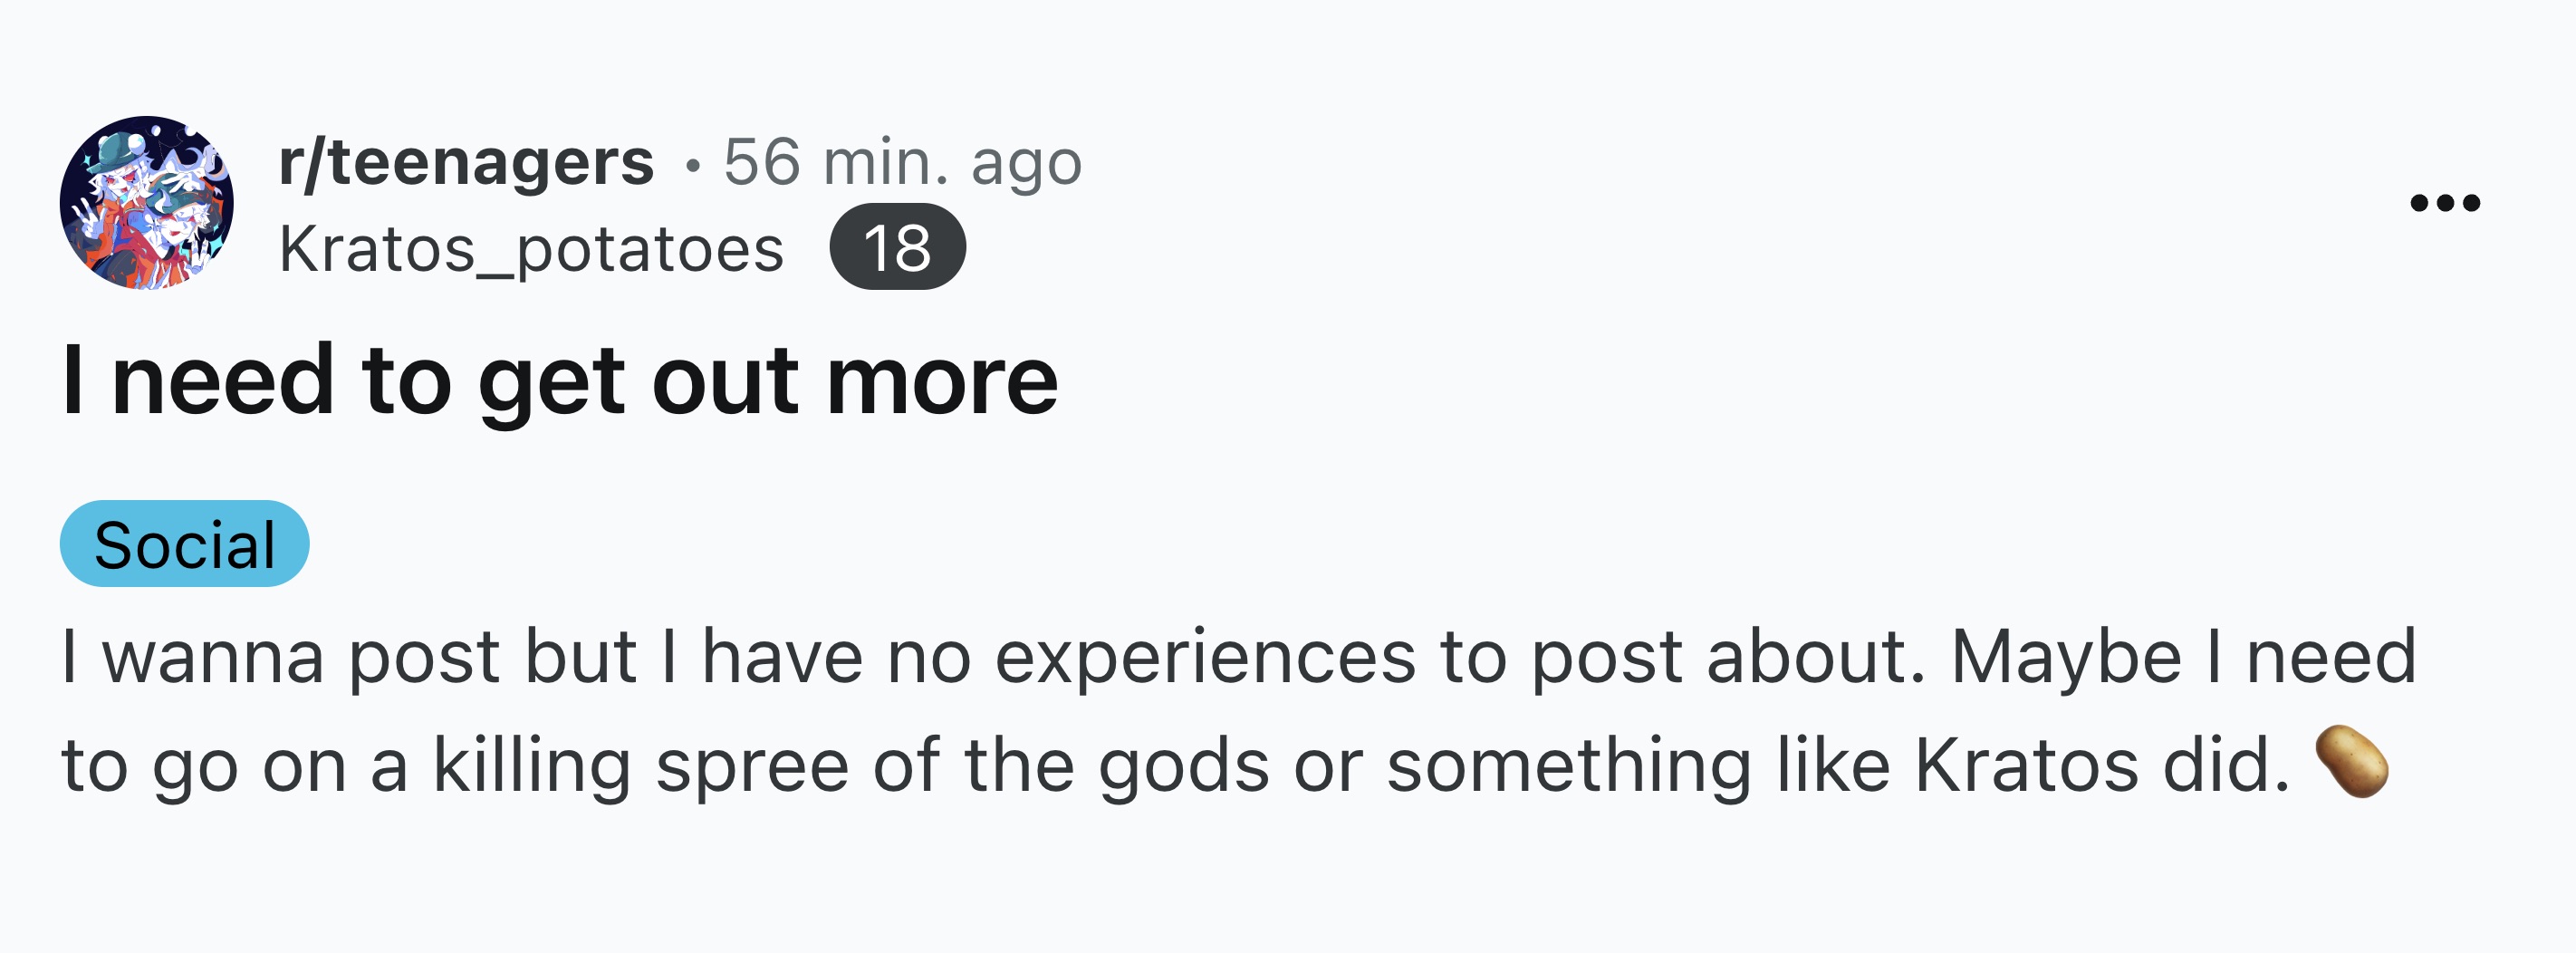The height and width of the screenshot is (953, 2576).
Task: Click the bullet separator before the timestamp
Action: 692,165
